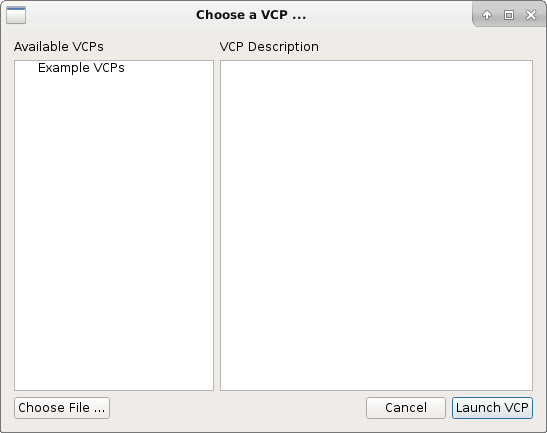The width and height of the screenshot is (547, 433).
Task: Click the title bar next to the window icon
Action: (105, 15)
